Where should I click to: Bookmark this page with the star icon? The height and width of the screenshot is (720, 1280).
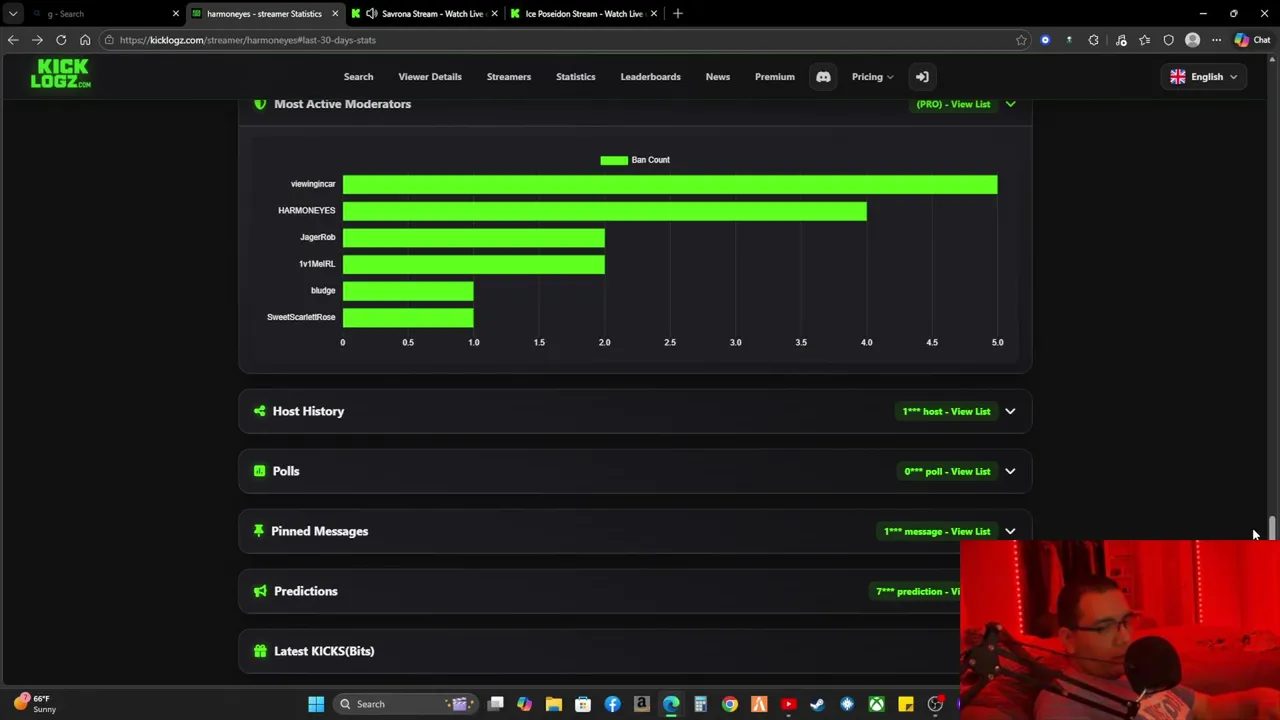click(x=1021, y=40)
